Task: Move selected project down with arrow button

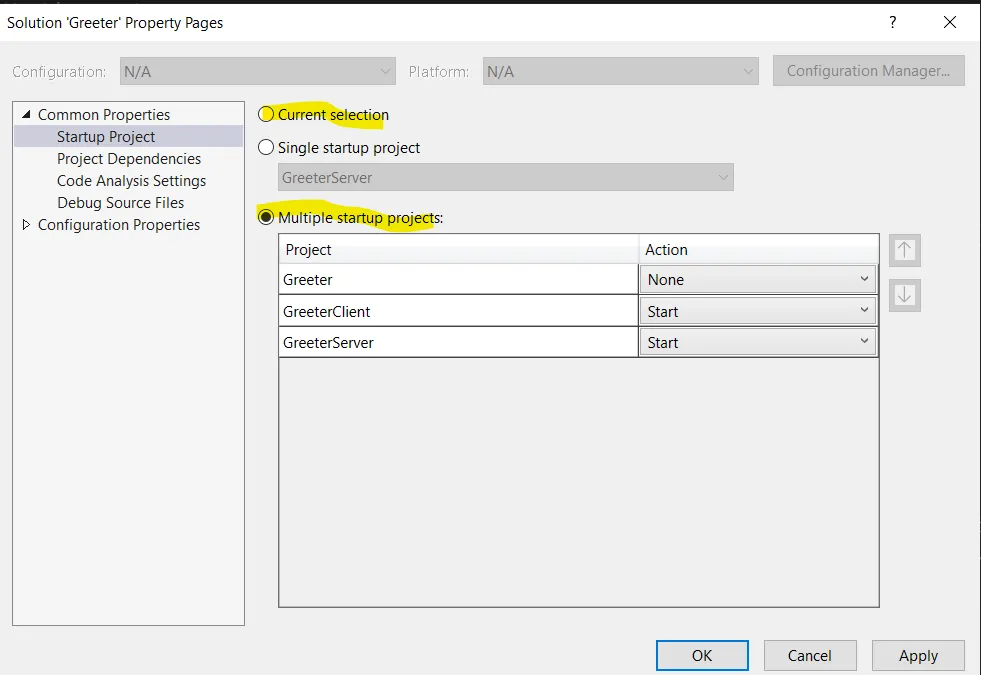Action: pos(904,295)
